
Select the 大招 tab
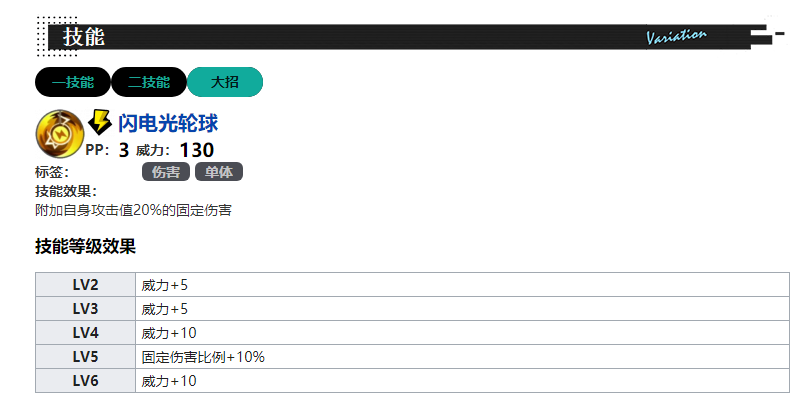click(225, 82)
